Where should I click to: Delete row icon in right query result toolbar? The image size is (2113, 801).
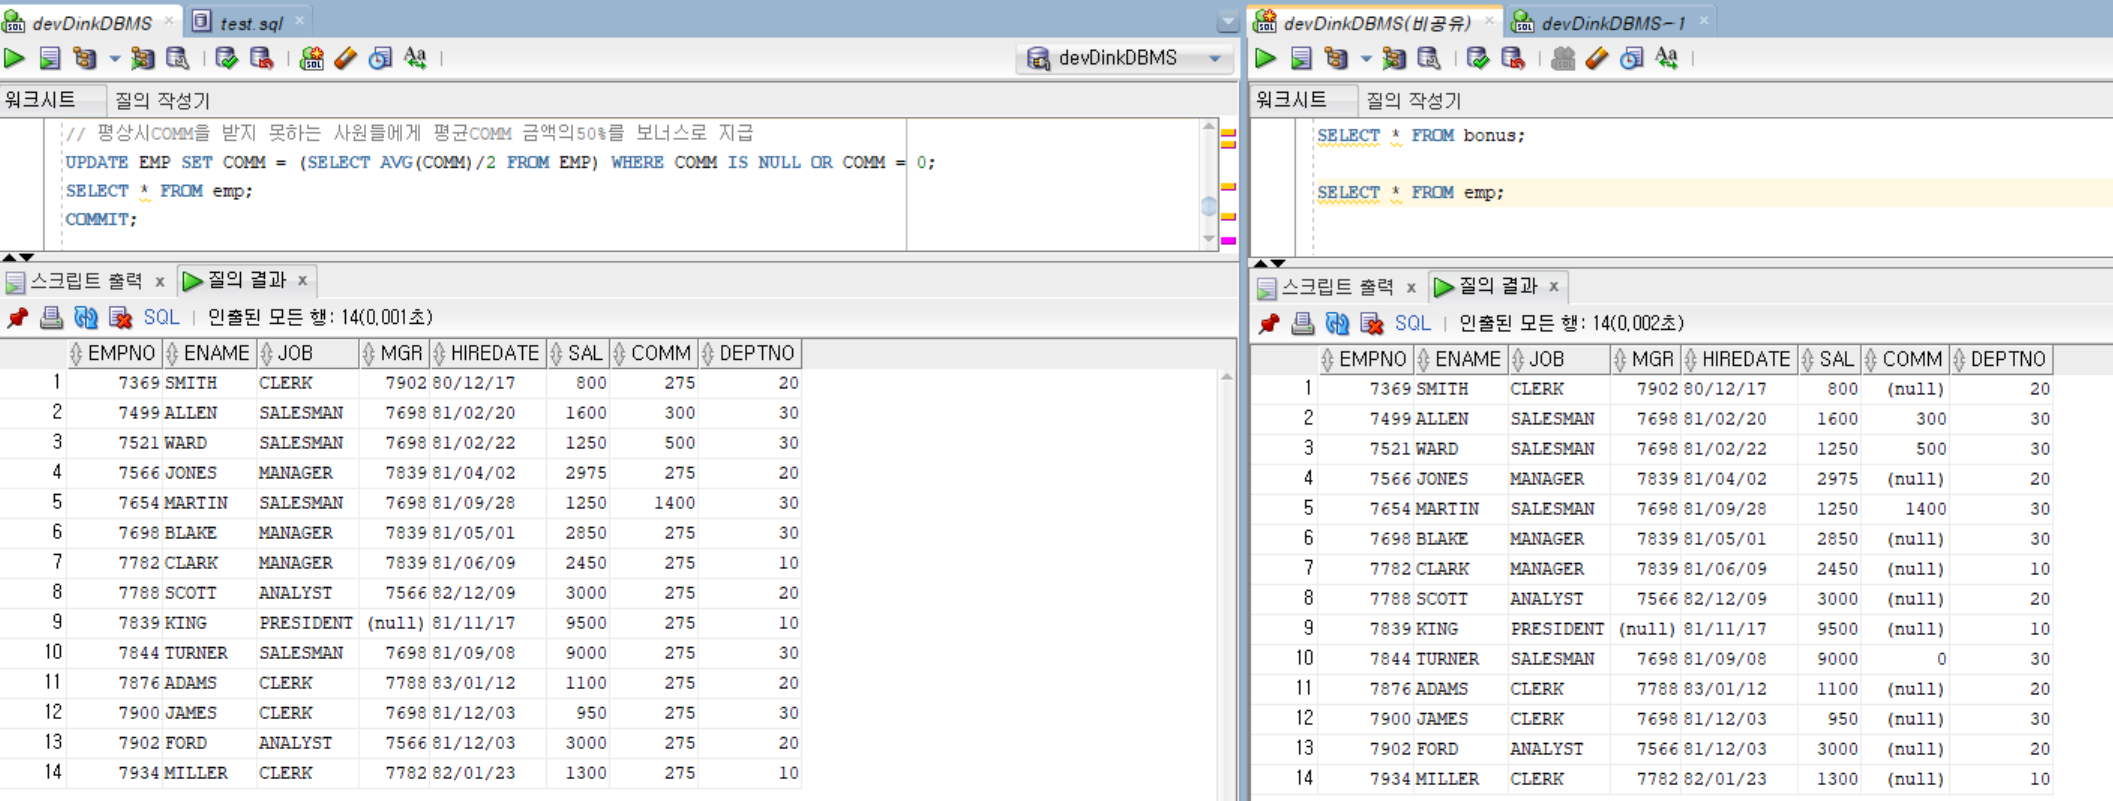1372,324
